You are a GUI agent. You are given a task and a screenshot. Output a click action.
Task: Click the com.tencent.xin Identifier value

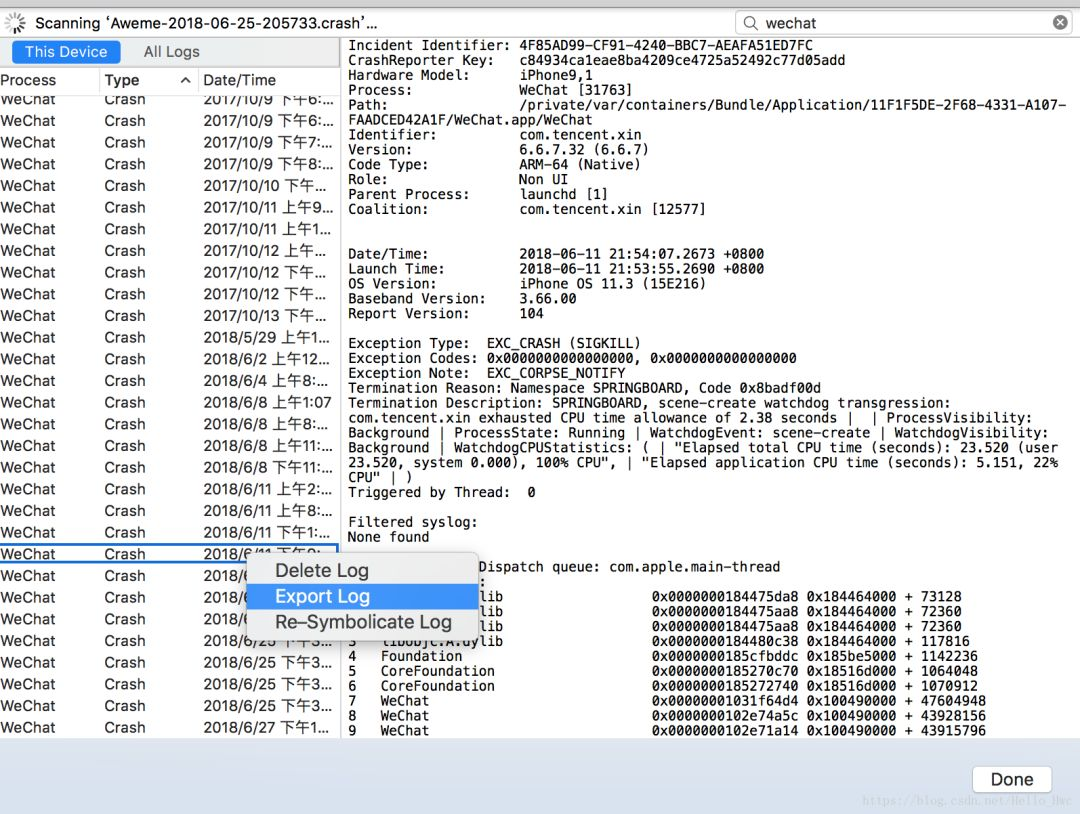click(x=580, y=135)
